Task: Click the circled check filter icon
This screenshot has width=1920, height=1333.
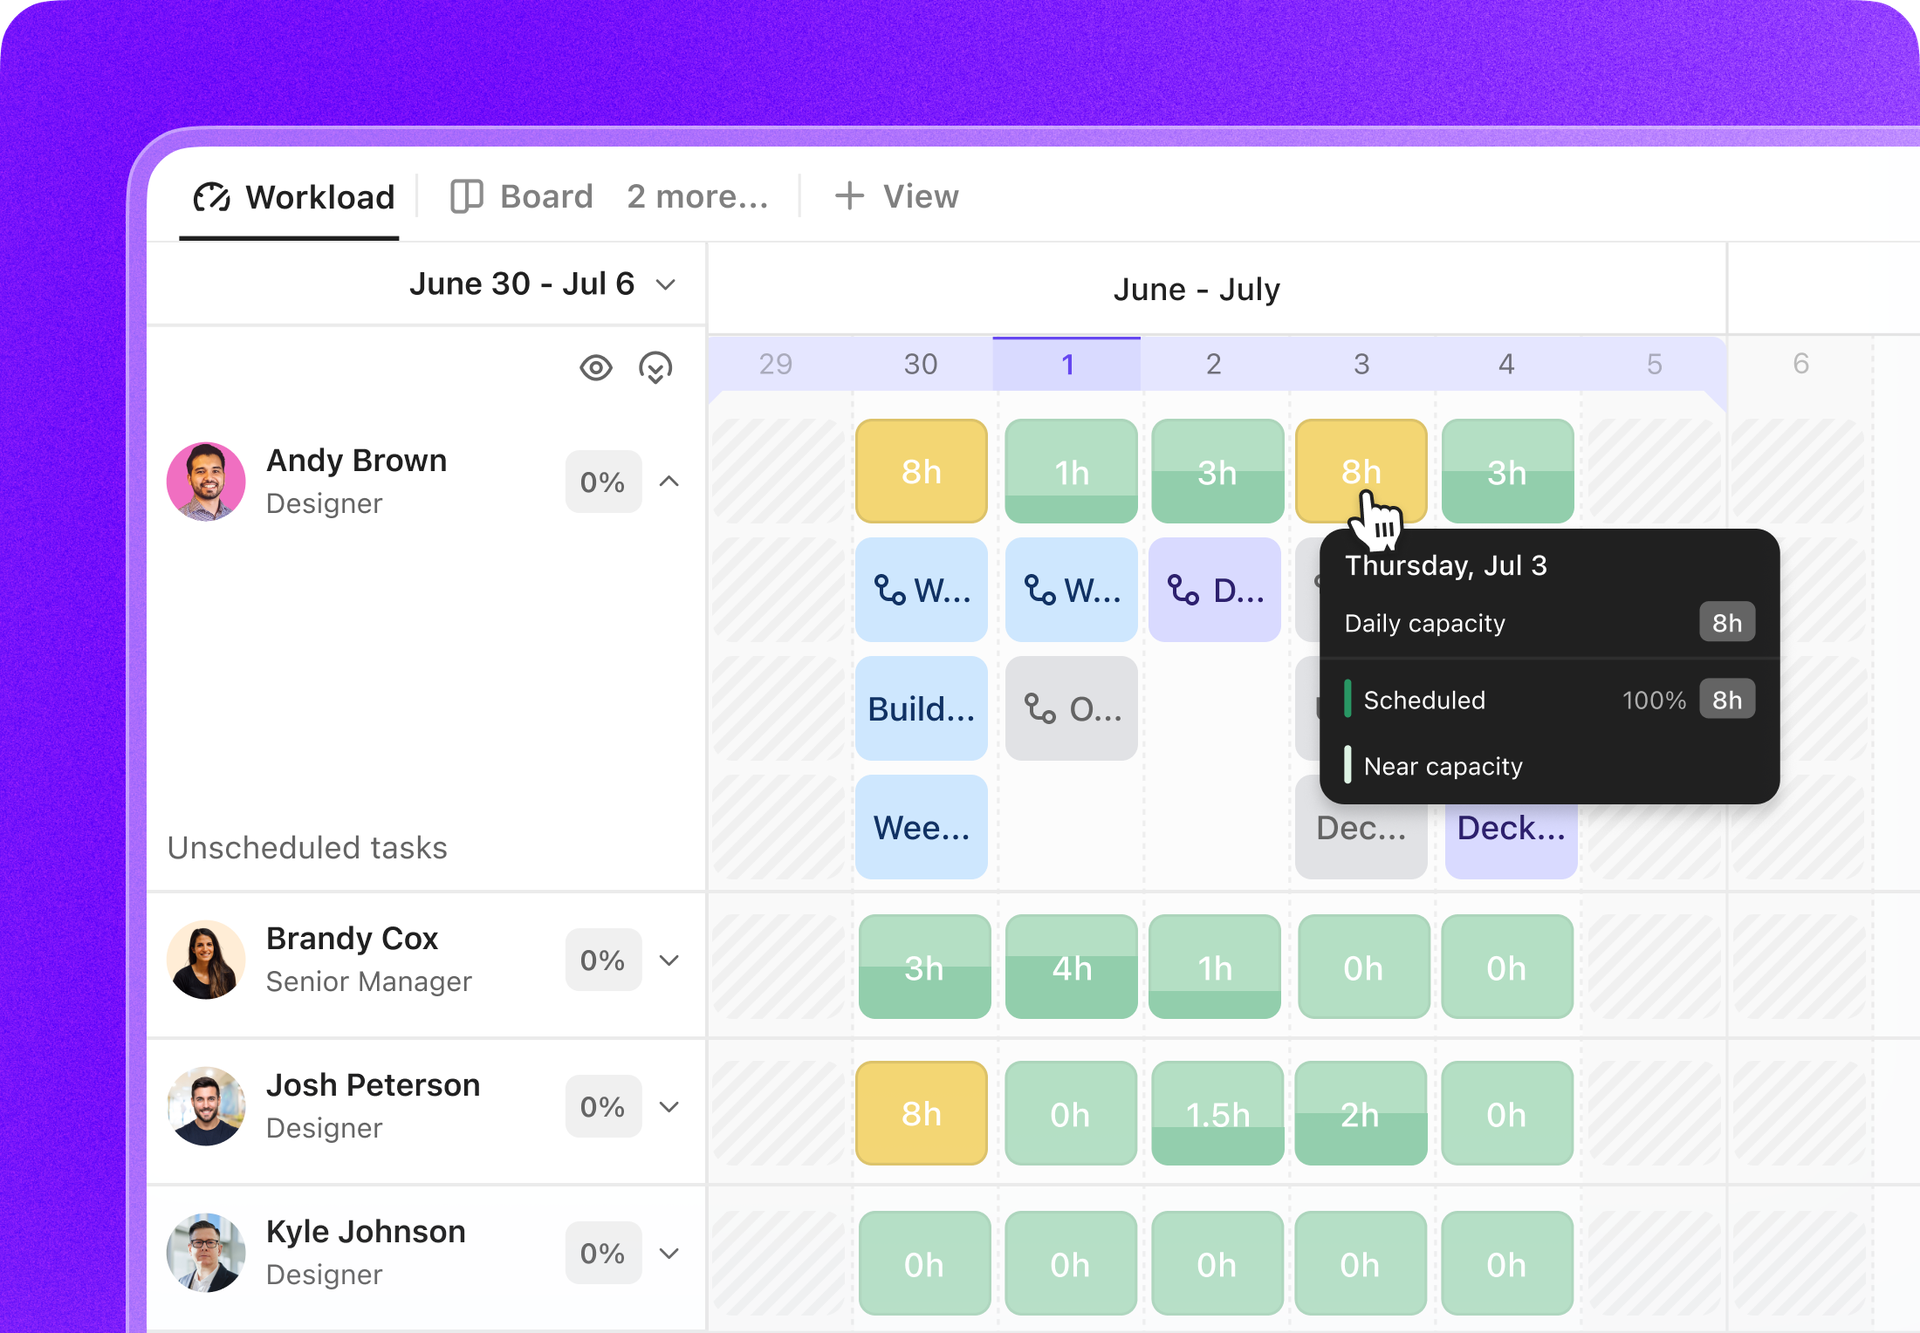Action: coord(656,368)
